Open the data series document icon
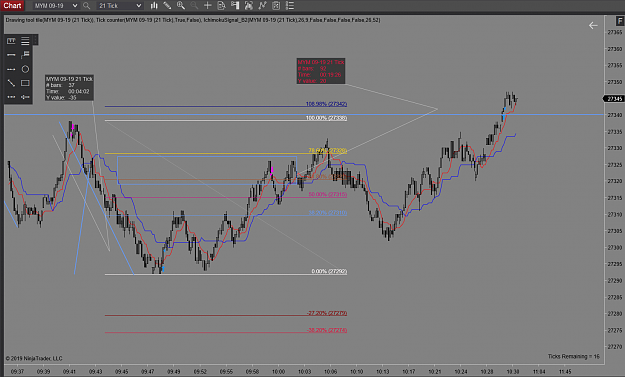This screenshot has width=625, height=377. coord(221,6)
